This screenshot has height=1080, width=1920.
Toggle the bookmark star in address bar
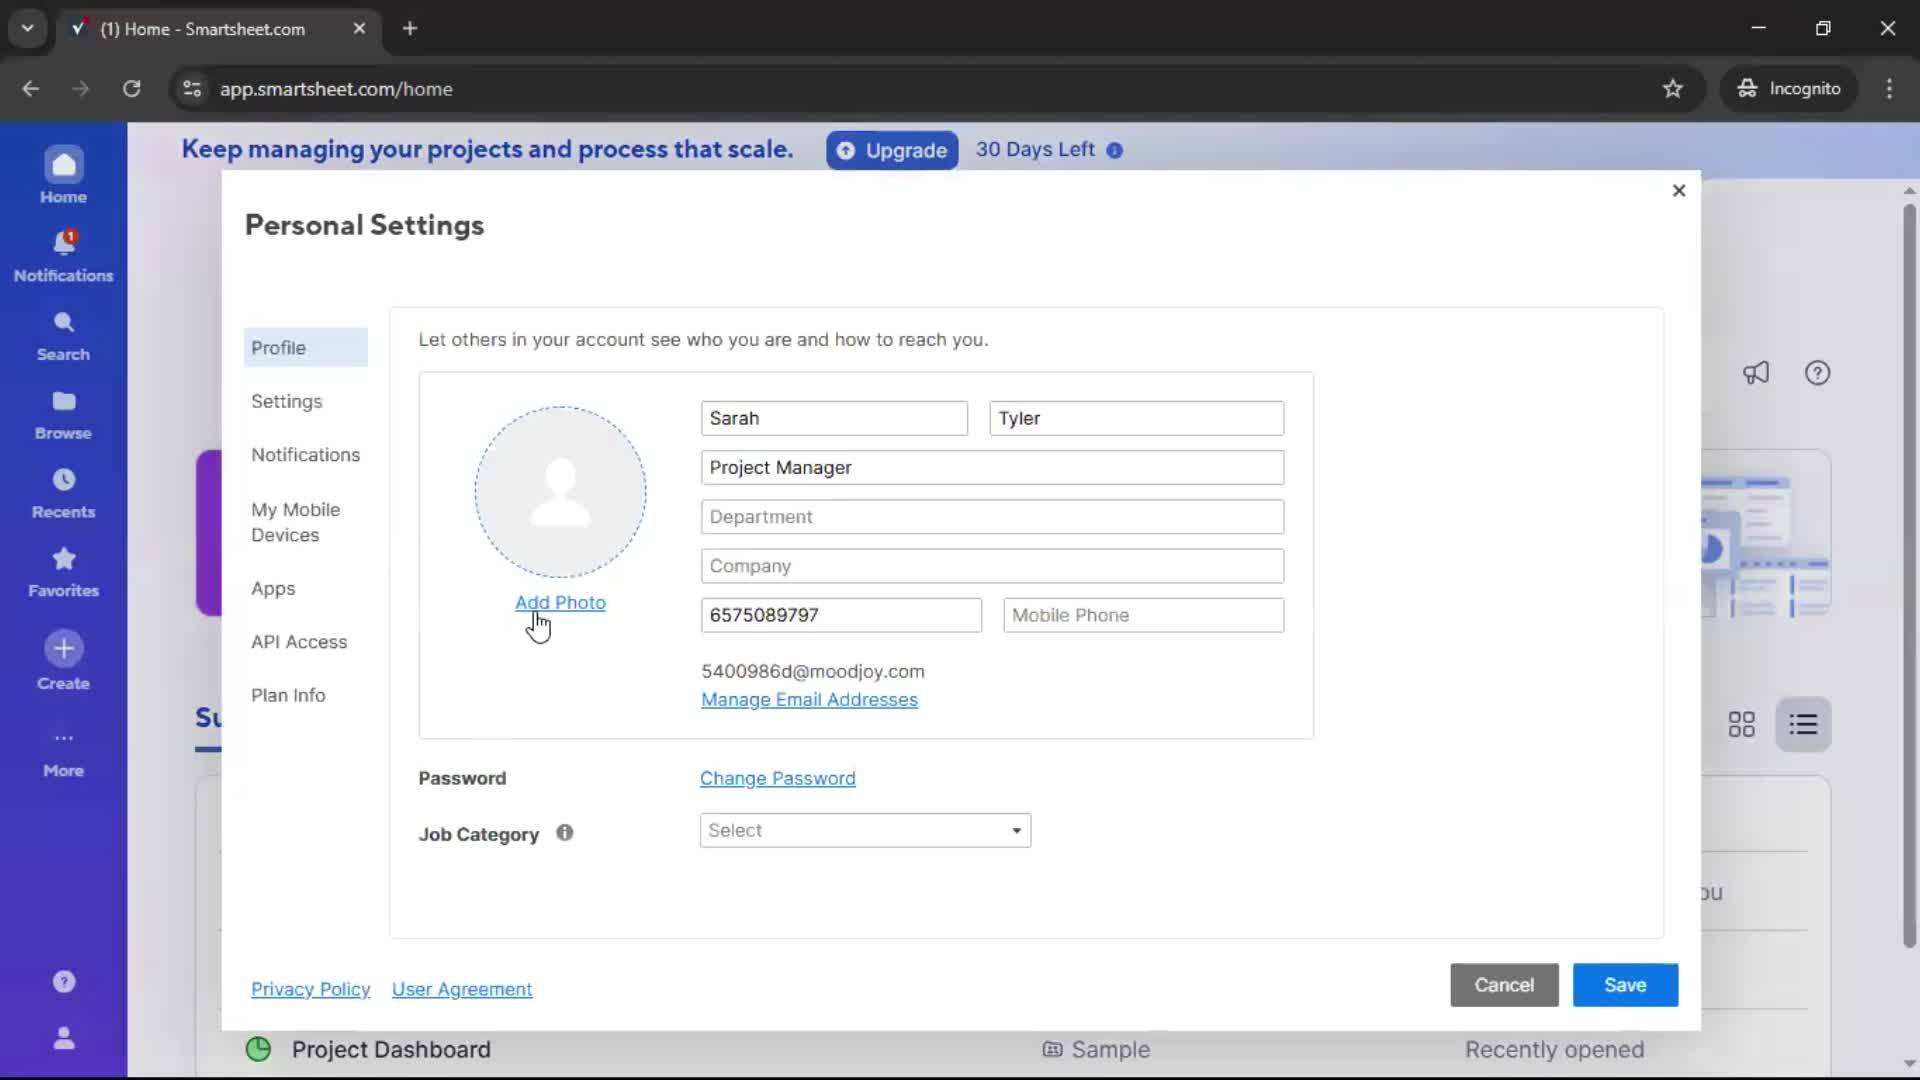[1673, 88]
